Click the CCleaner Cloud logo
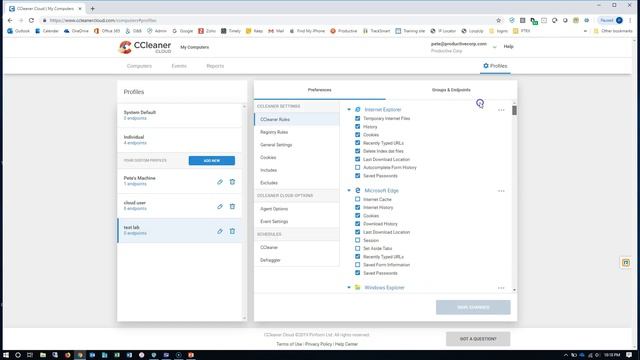The width and height of the screenshot is (640, 360). pyautogui.click(x=144, y=47)
